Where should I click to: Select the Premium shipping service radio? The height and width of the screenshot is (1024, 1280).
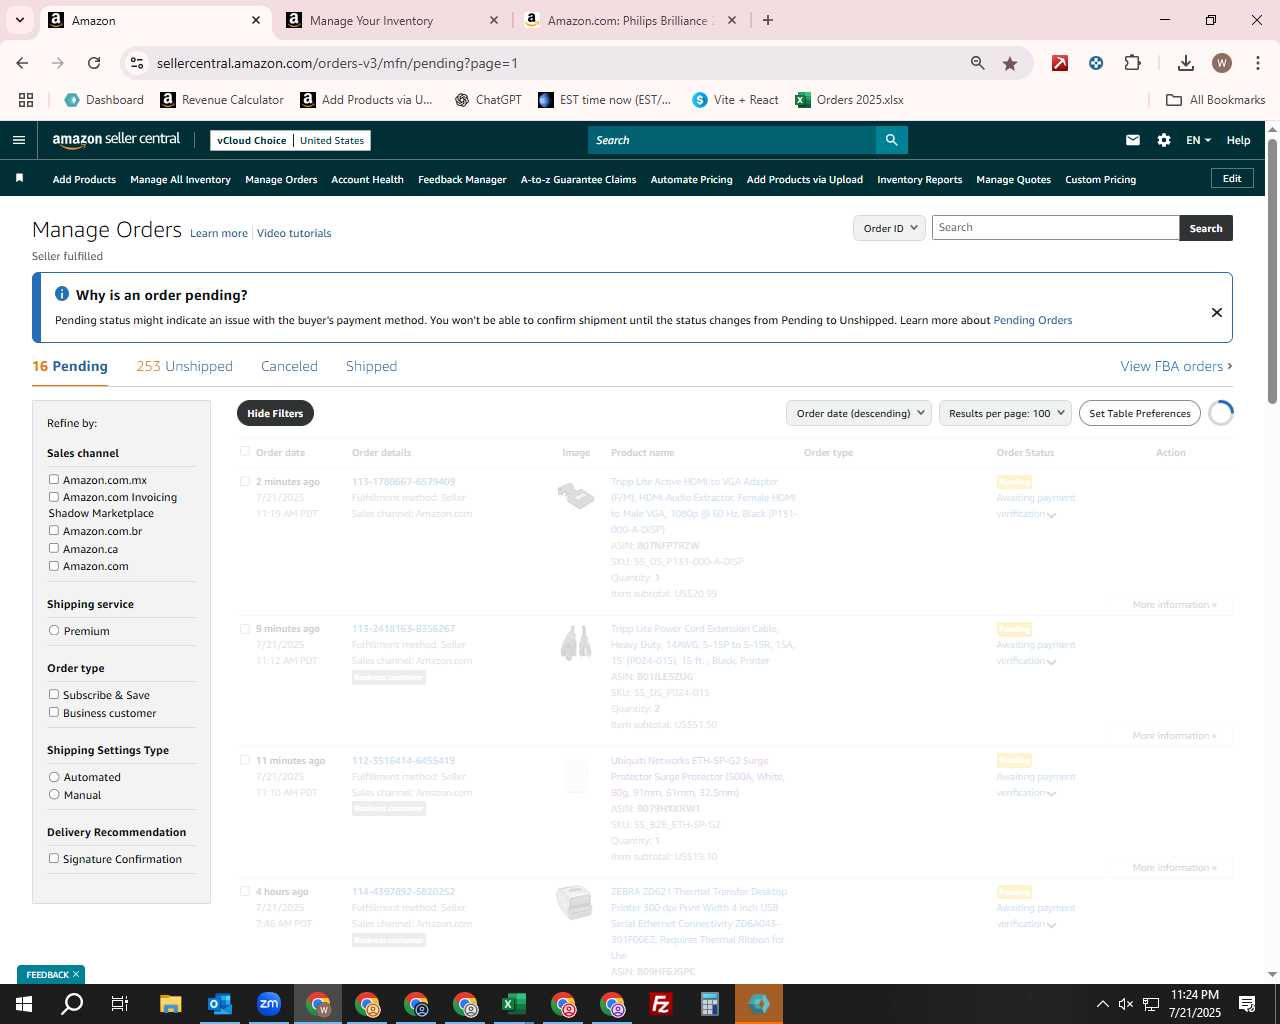click(54, 630)
